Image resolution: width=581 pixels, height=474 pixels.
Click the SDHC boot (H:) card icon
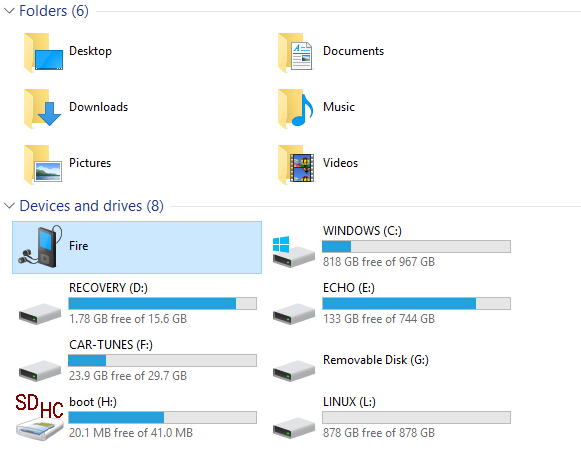click(39, 417)
